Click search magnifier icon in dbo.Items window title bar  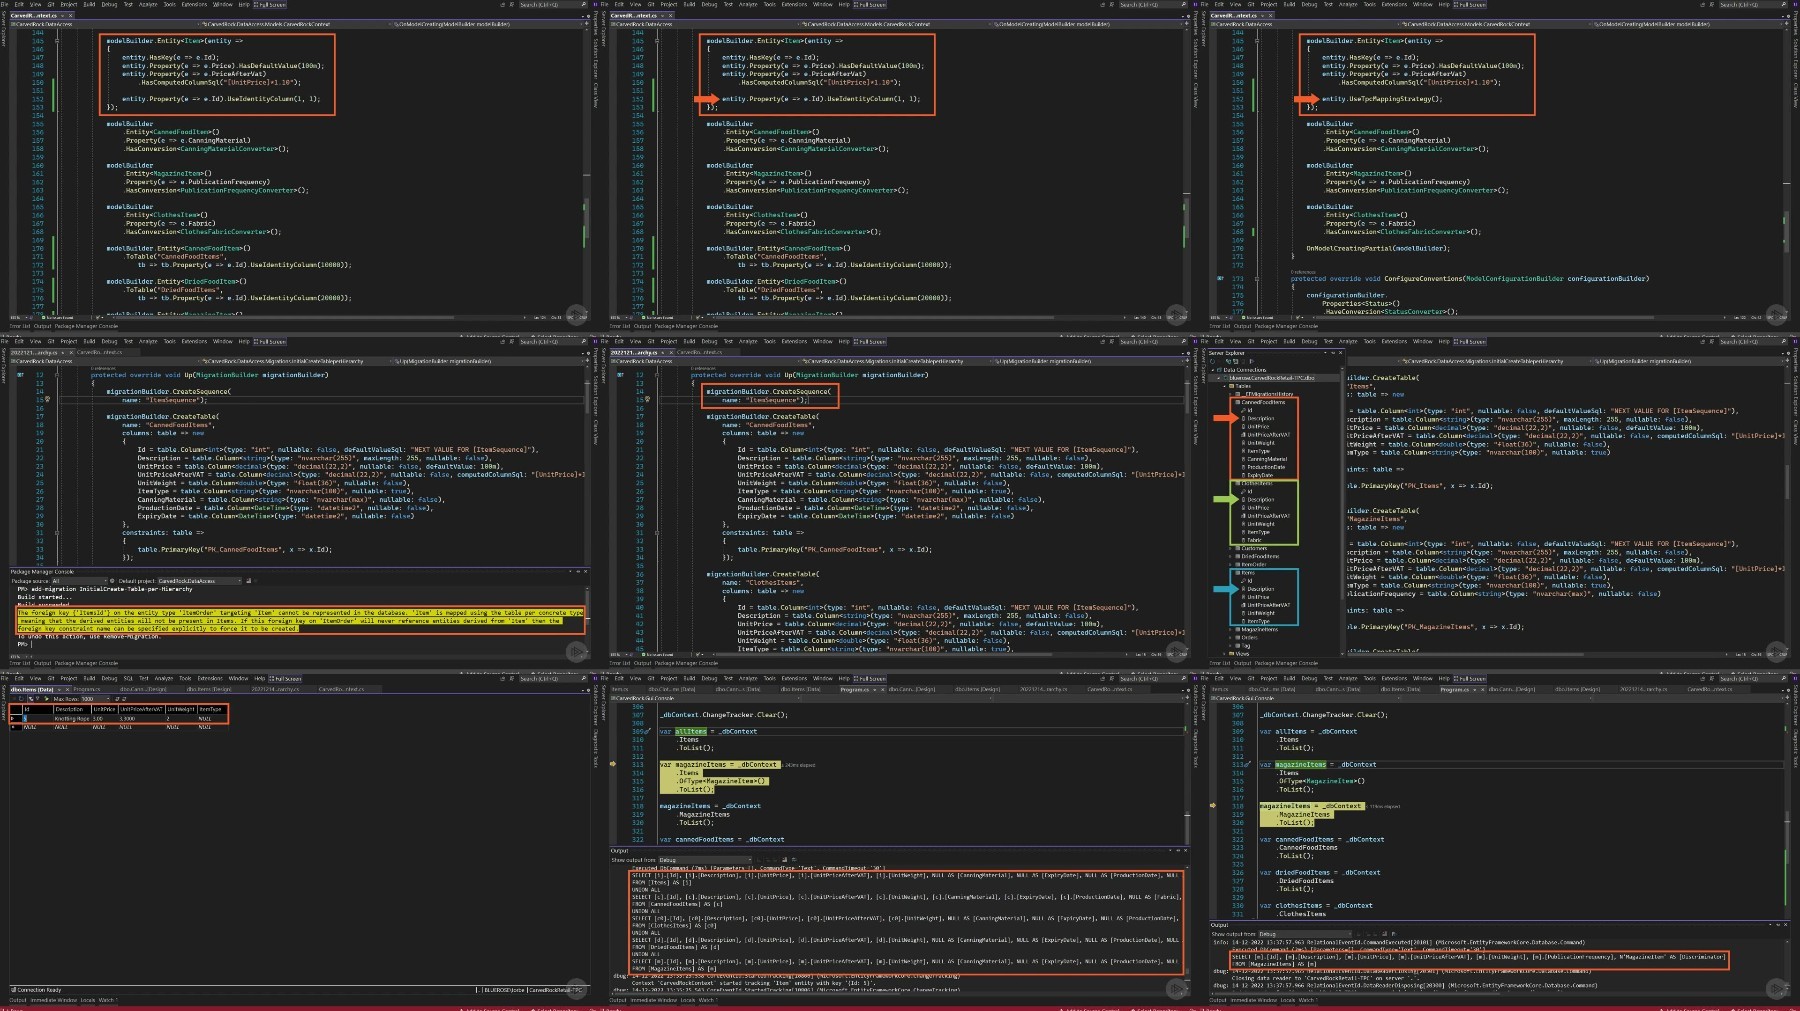pos(584,678)
